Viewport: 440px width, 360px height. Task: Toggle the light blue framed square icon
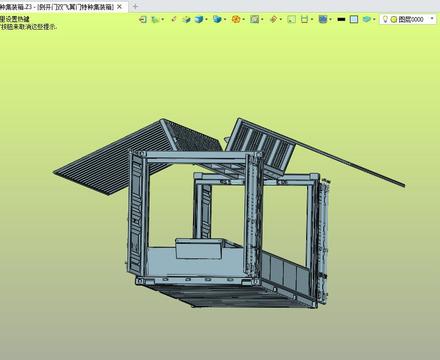click(x=354, y=19)
